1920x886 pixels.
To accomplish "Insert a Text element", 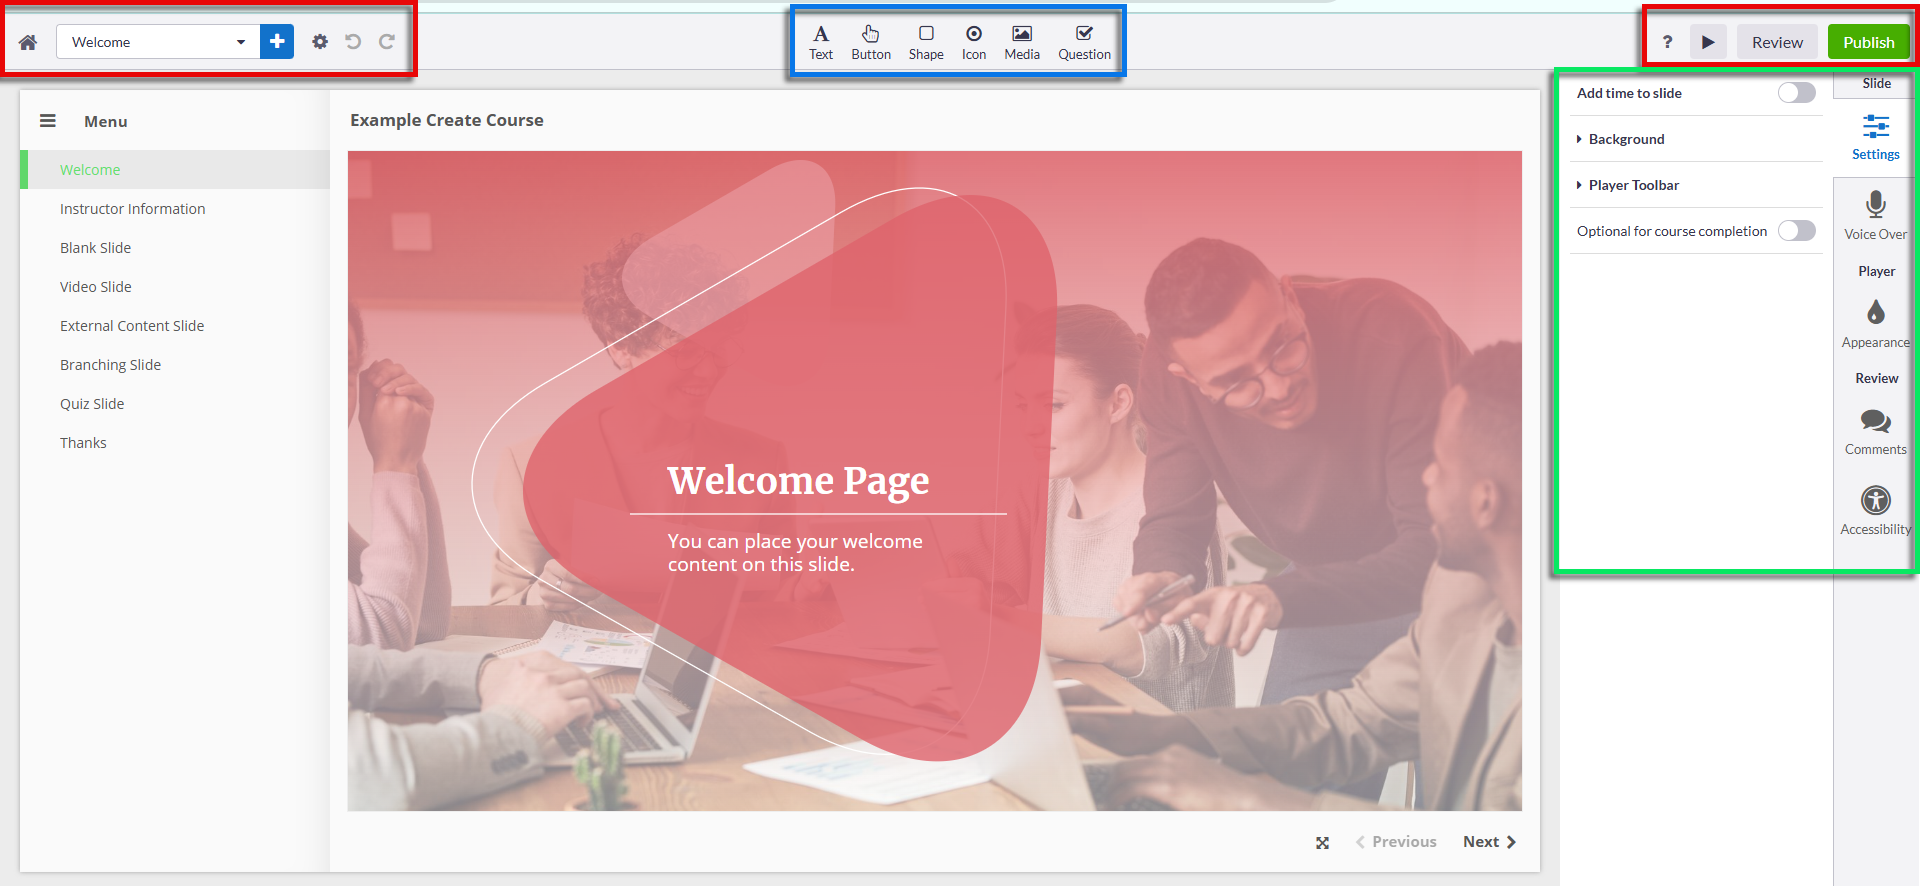I will pyautogui.click(x=821, y=43).
